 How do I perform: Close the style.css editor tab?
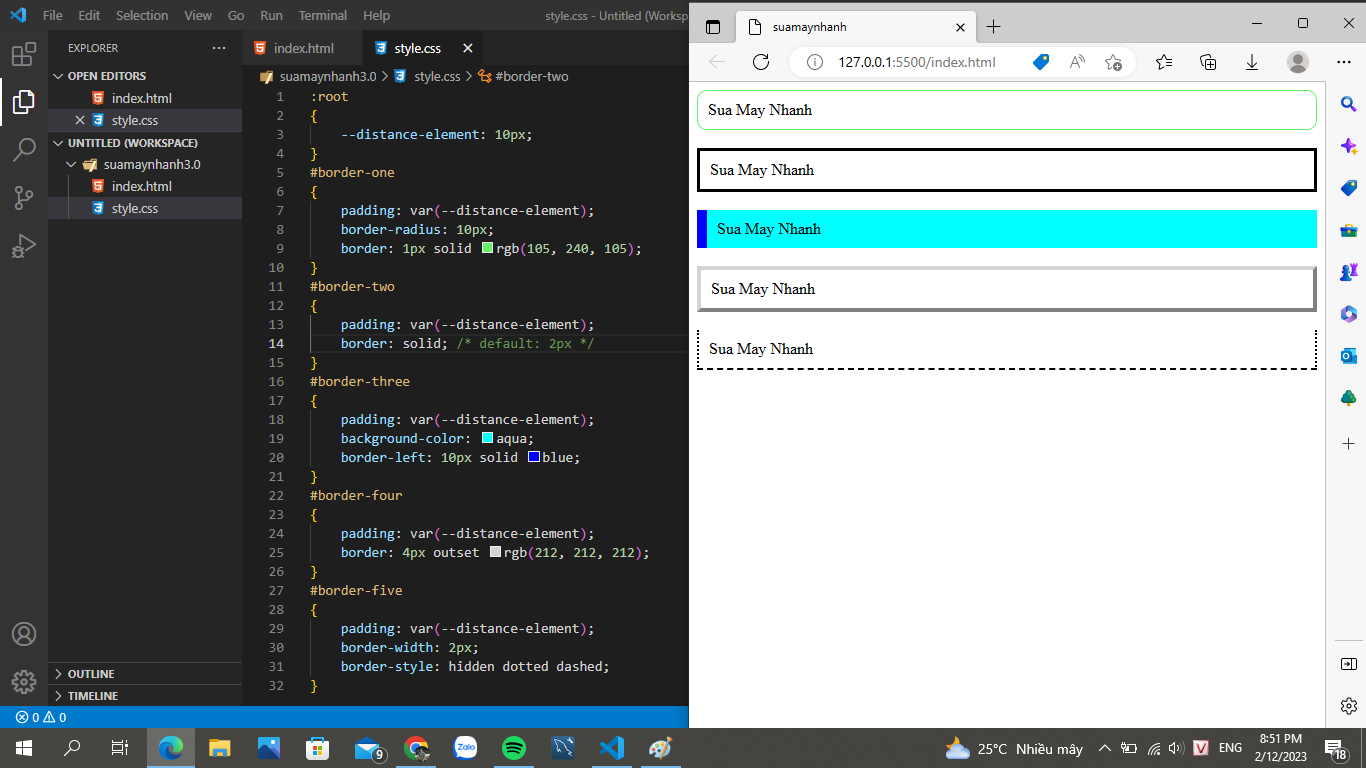[468, 48]
